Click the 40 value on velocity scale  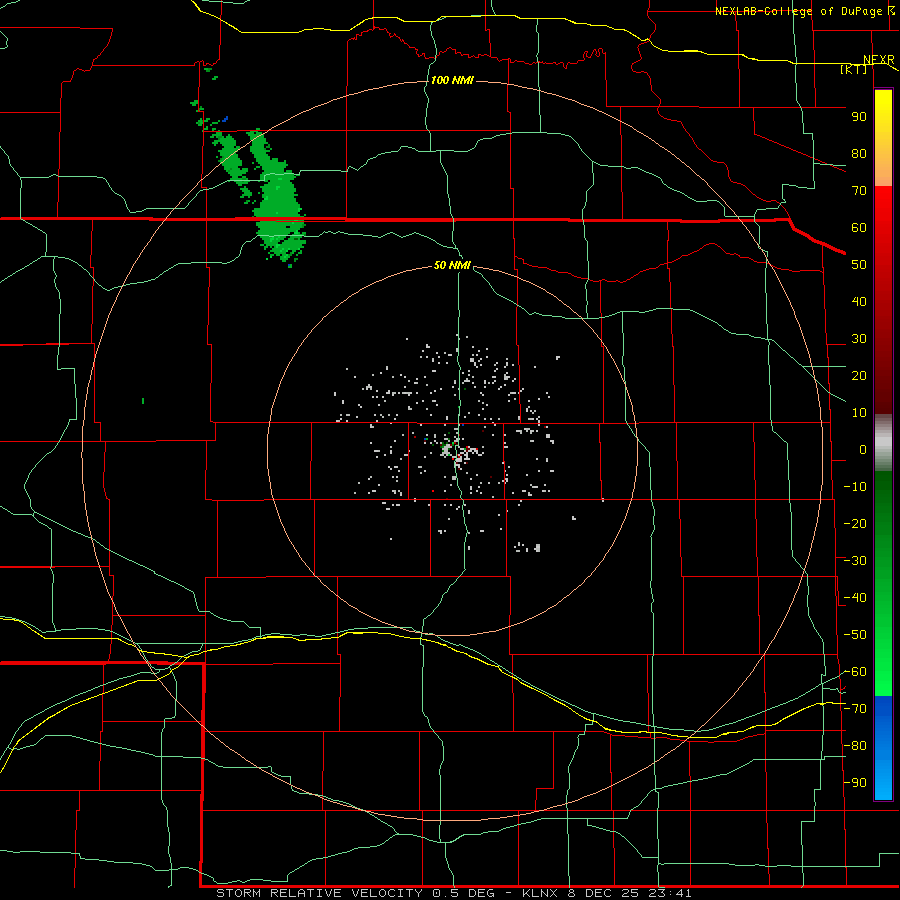(859, 301)
